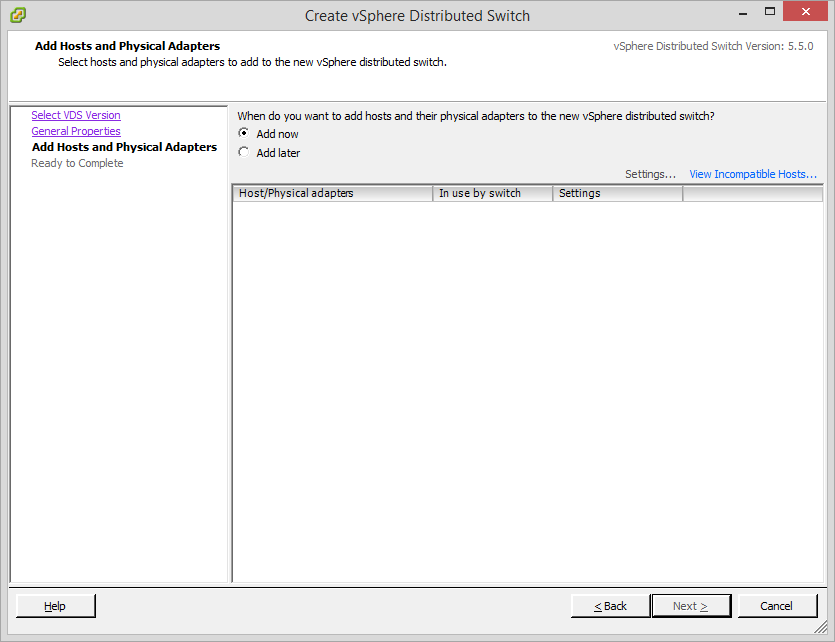Click the Next button
This screenshot has width=835, height=642.
click(x=691, y=606)
